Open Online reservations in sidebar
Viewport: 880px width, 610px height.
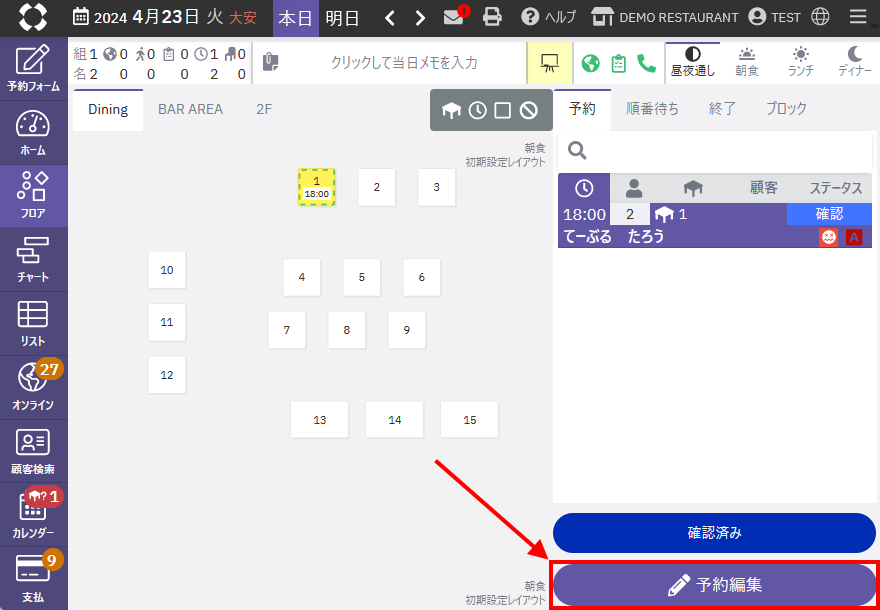33,387
